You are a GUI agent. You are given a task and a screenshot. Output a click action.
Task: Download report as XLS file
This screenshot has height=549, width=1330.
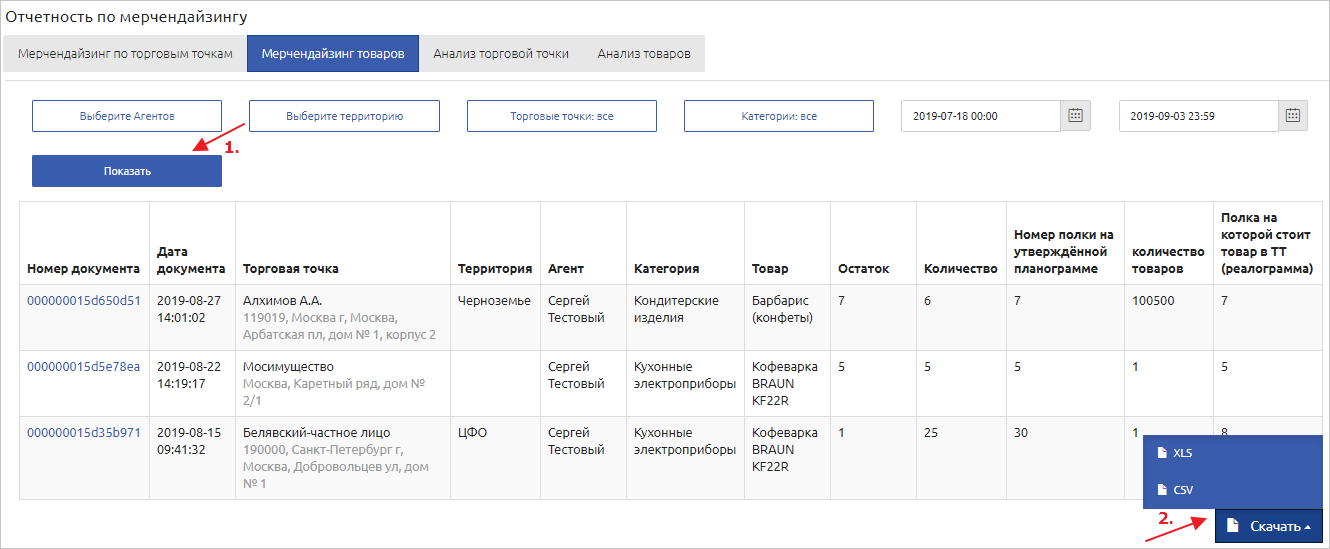1181,453
